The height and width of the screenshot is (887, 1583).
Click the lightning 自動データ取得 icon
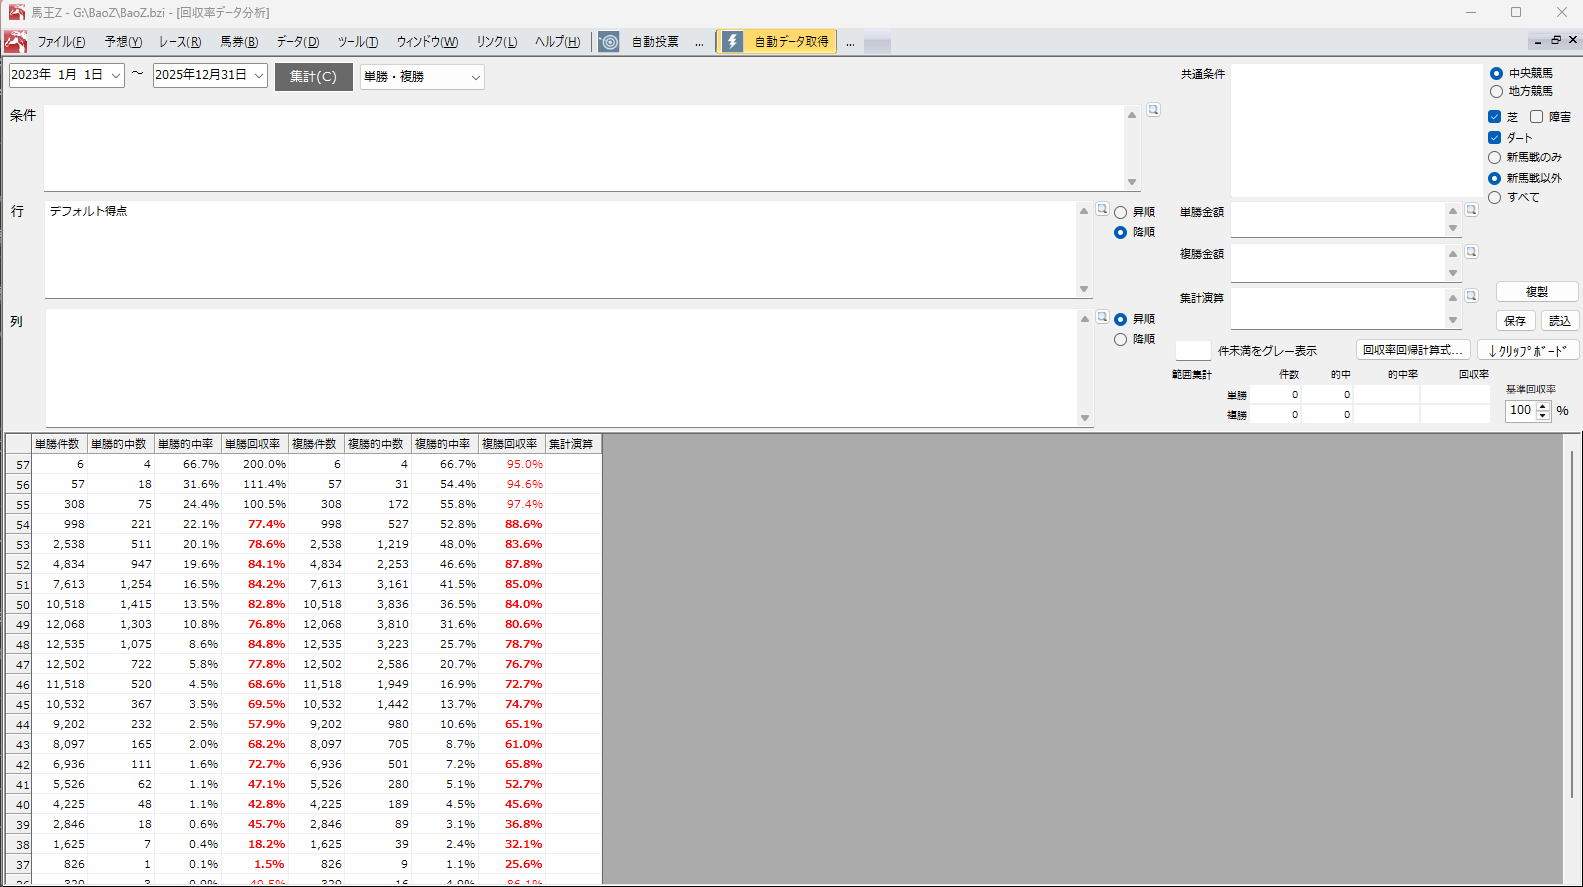pyautogui.click(x=733, y=42)
